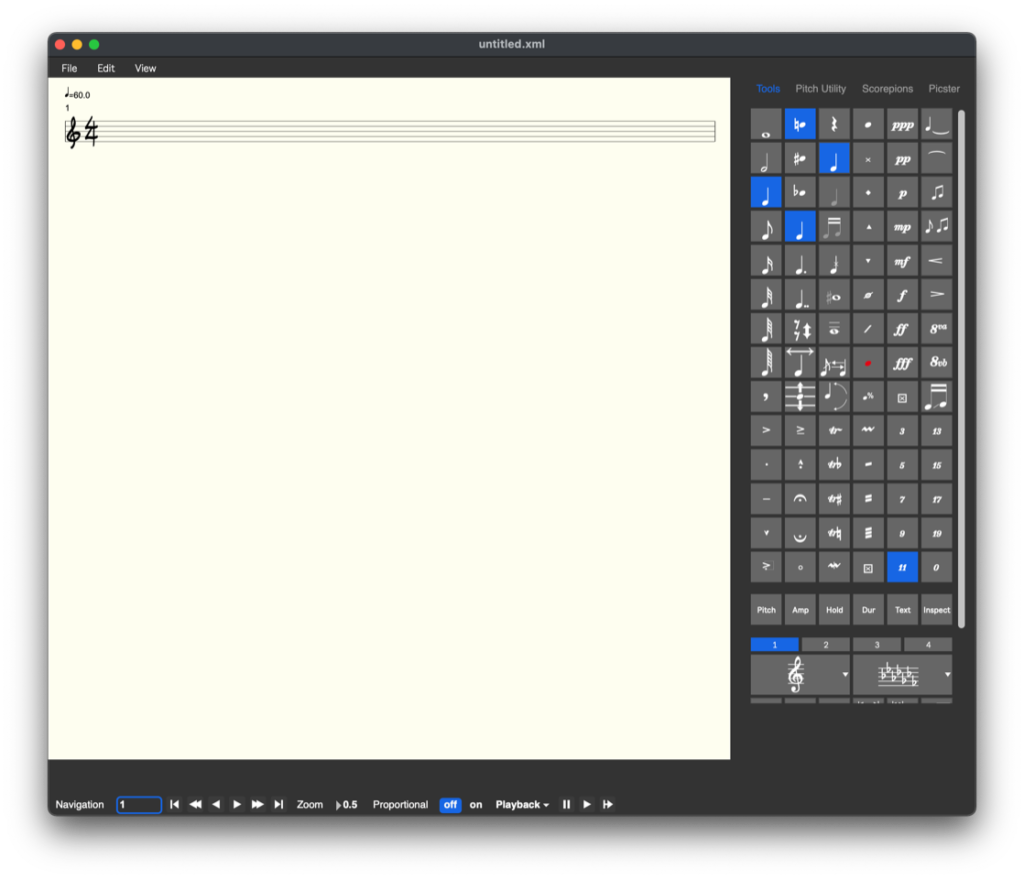The width and height of the screenshot is (1024, 879).
Task: Open the clef selection dropdown
Action: point(800,675)
